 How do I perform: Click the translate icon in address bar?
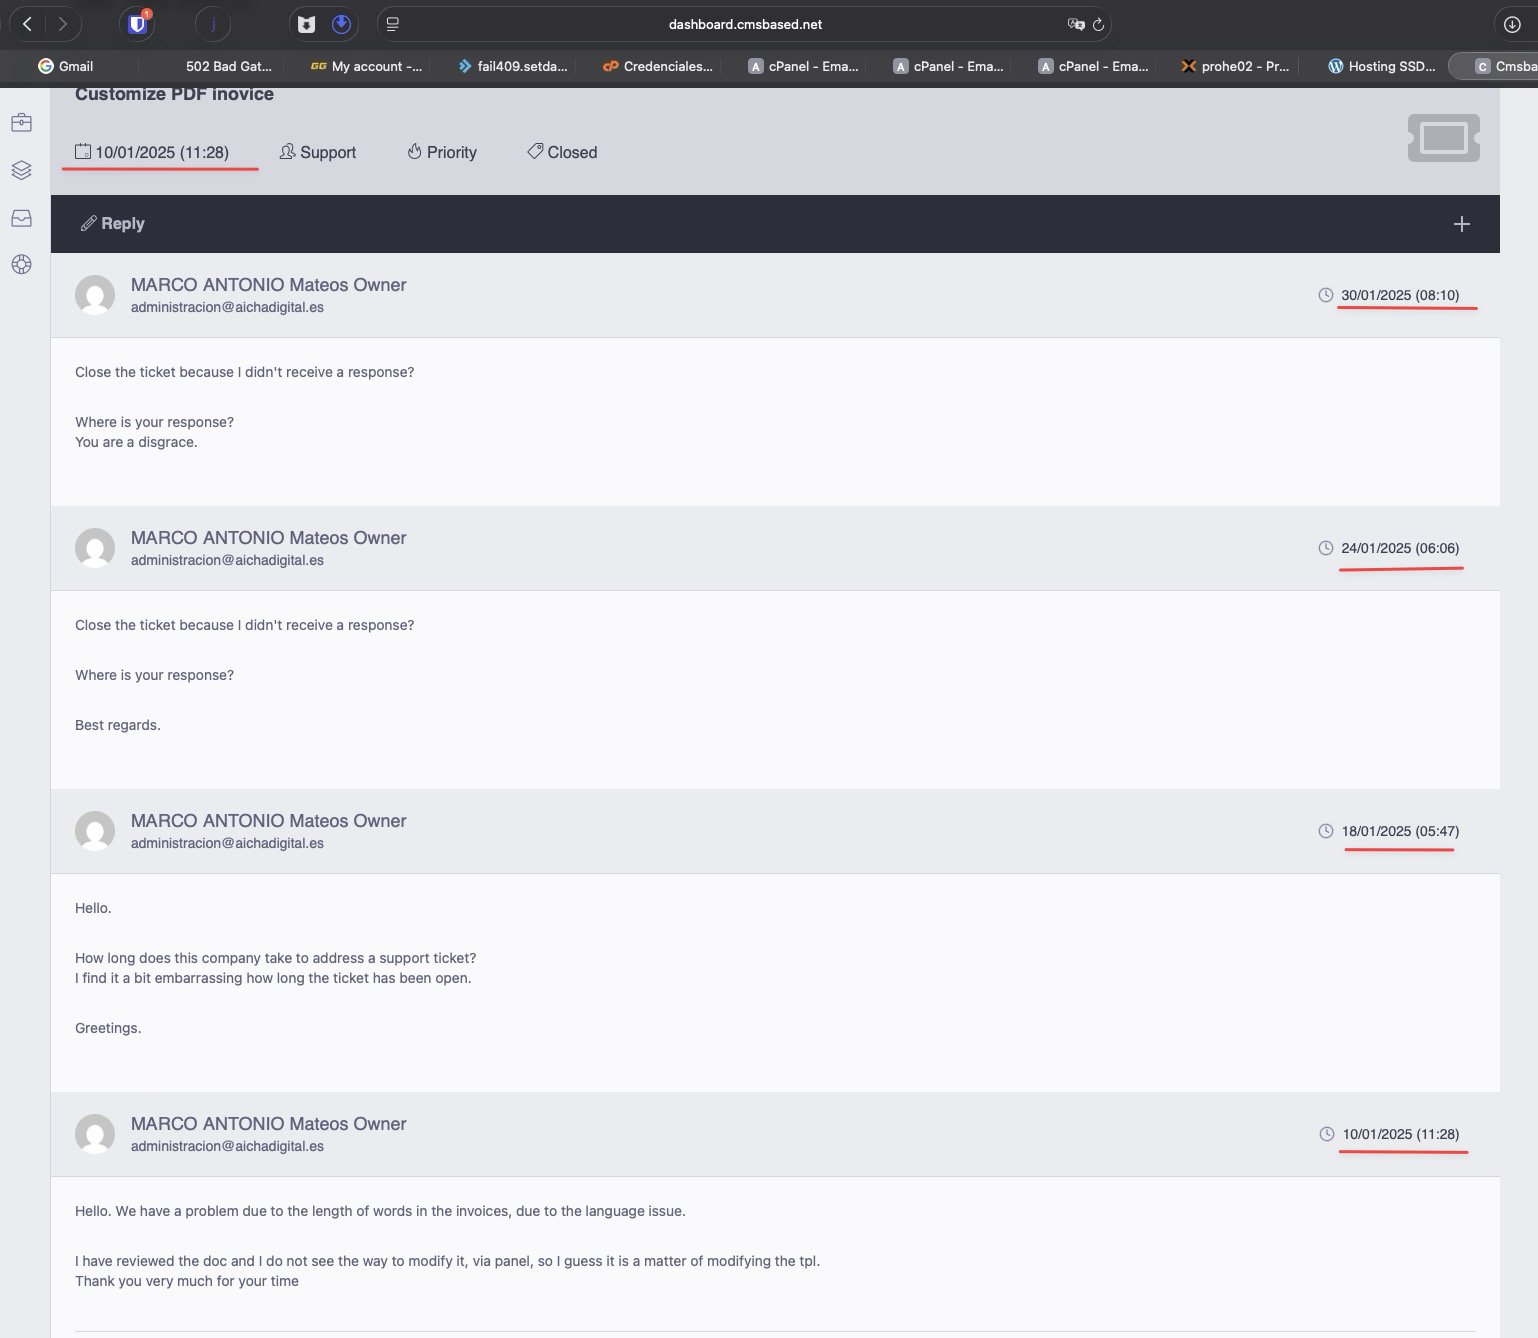(x=1075, y=24)
